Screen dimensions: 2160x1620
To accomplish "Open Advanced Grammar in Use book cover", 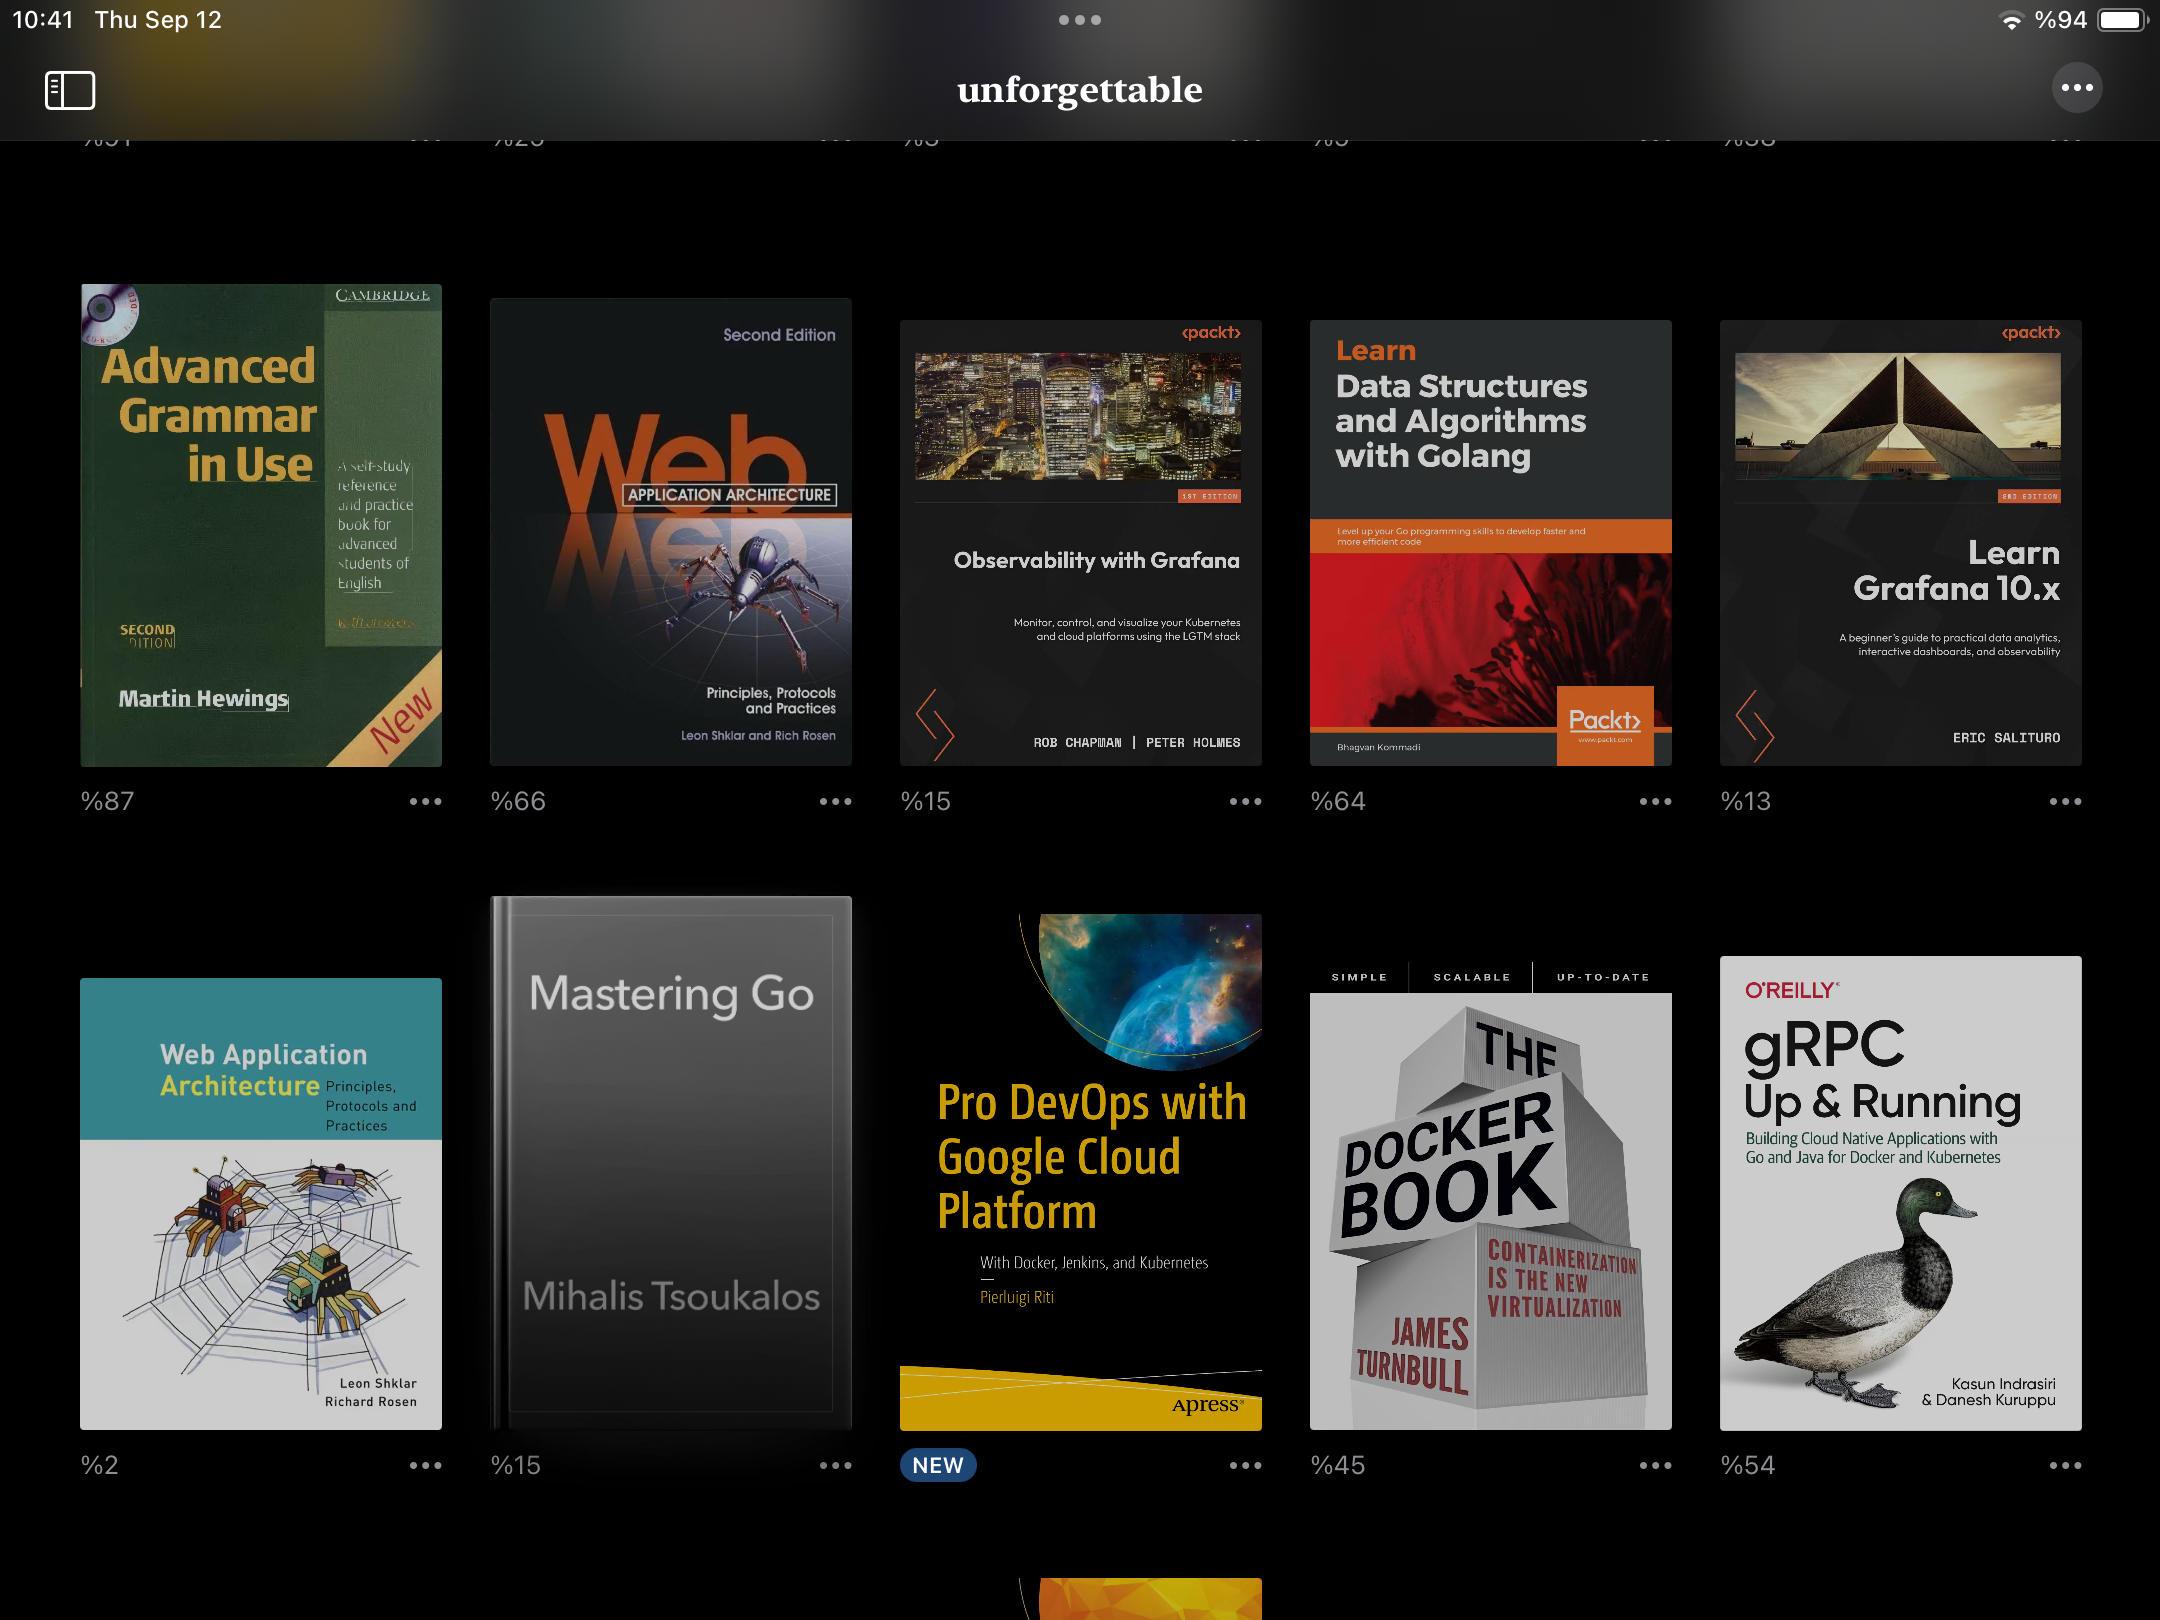I will [261, 525].
